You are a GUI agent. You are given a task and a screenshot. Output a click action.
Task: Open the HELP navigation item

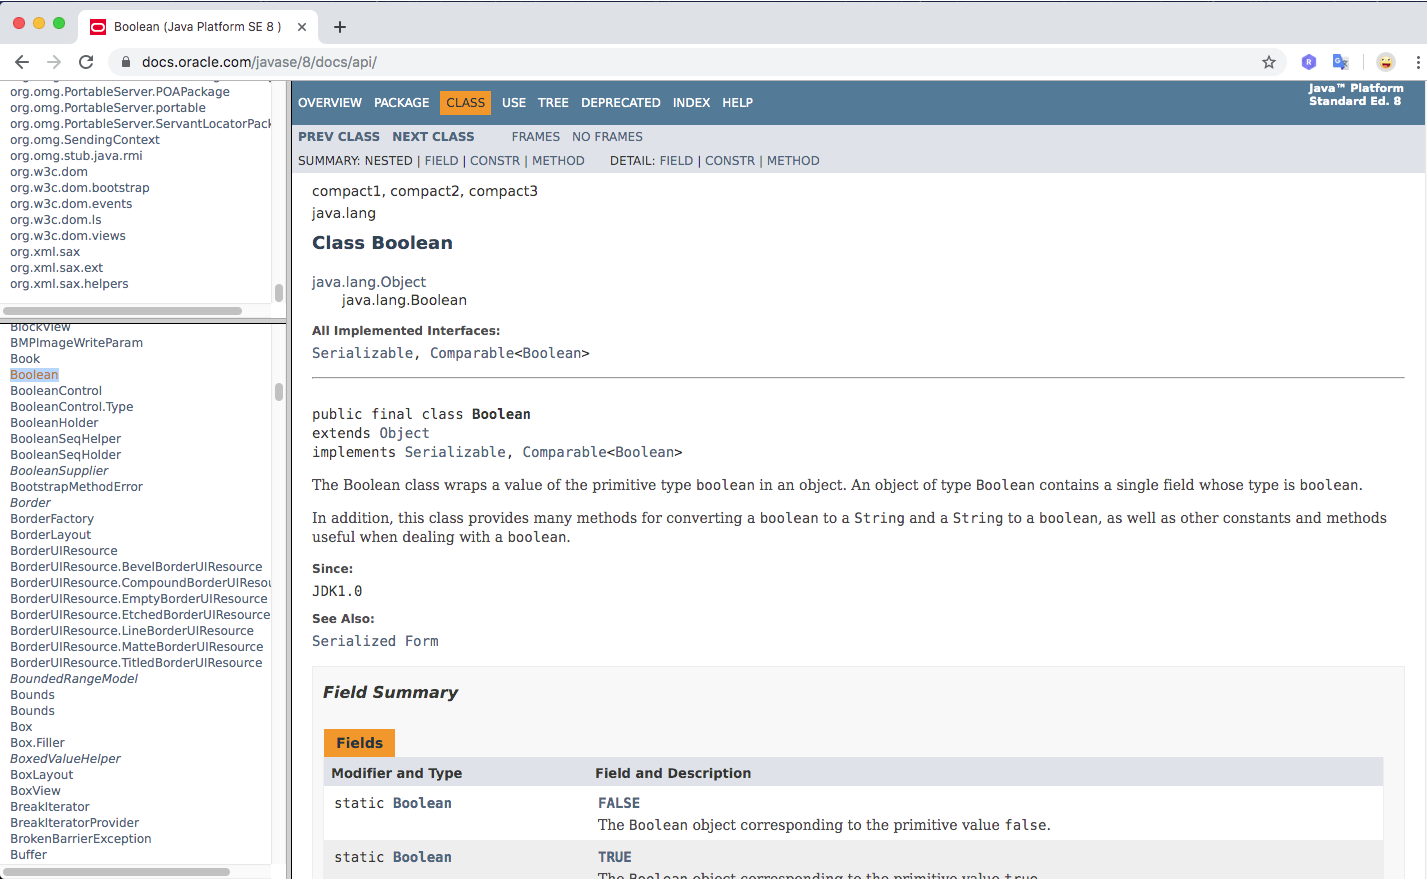tap(738, 103)
